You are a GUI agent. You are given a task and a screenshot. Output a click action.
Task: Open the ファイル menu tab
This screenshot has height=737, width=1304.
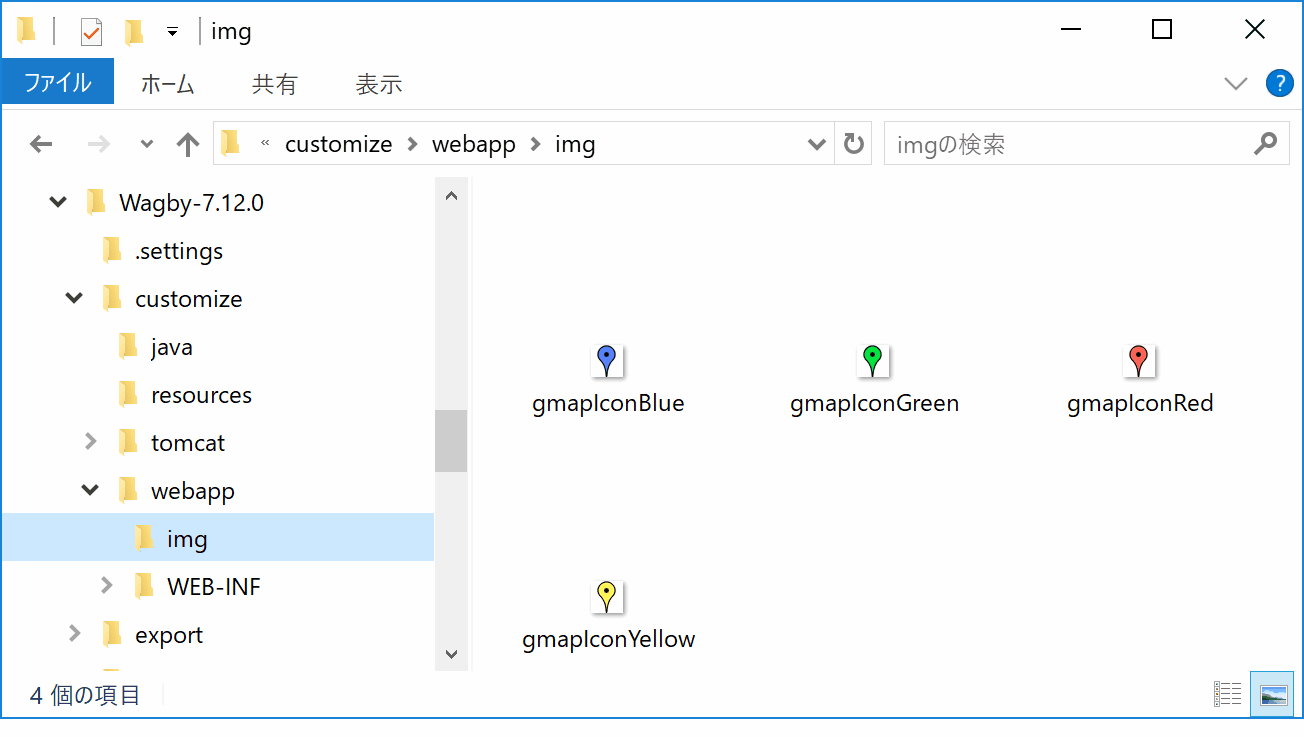tap(57, 83)
